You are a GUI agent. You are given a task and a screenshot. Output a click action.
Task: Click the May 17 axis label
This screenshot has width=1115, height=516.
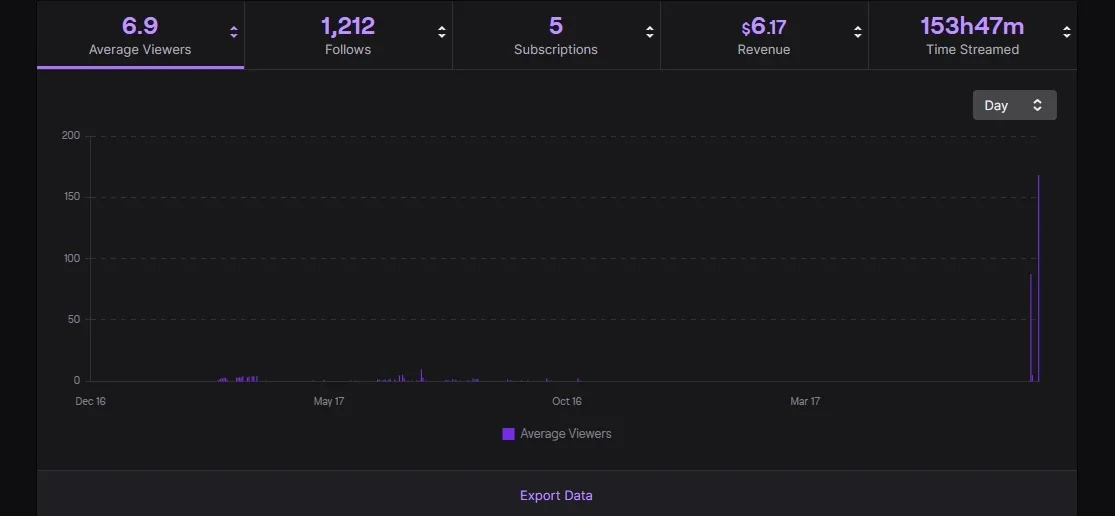(329, 401)
